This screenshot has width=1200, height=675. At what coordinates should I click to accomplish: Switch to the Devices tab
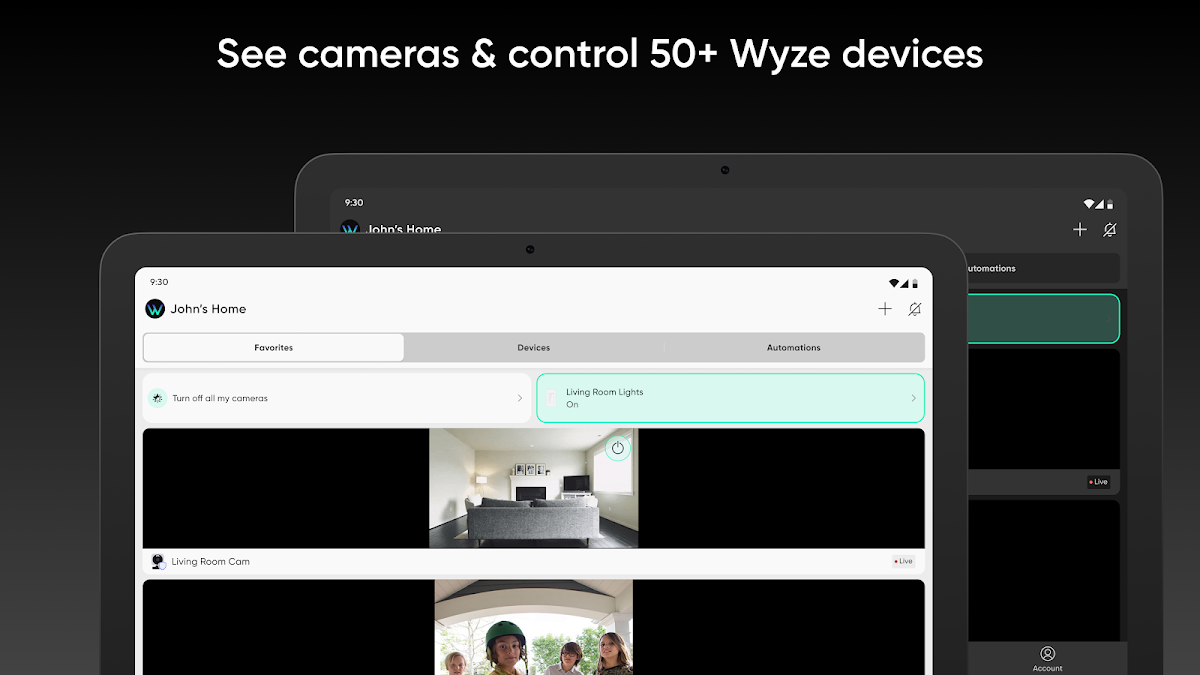click(533, 348)
